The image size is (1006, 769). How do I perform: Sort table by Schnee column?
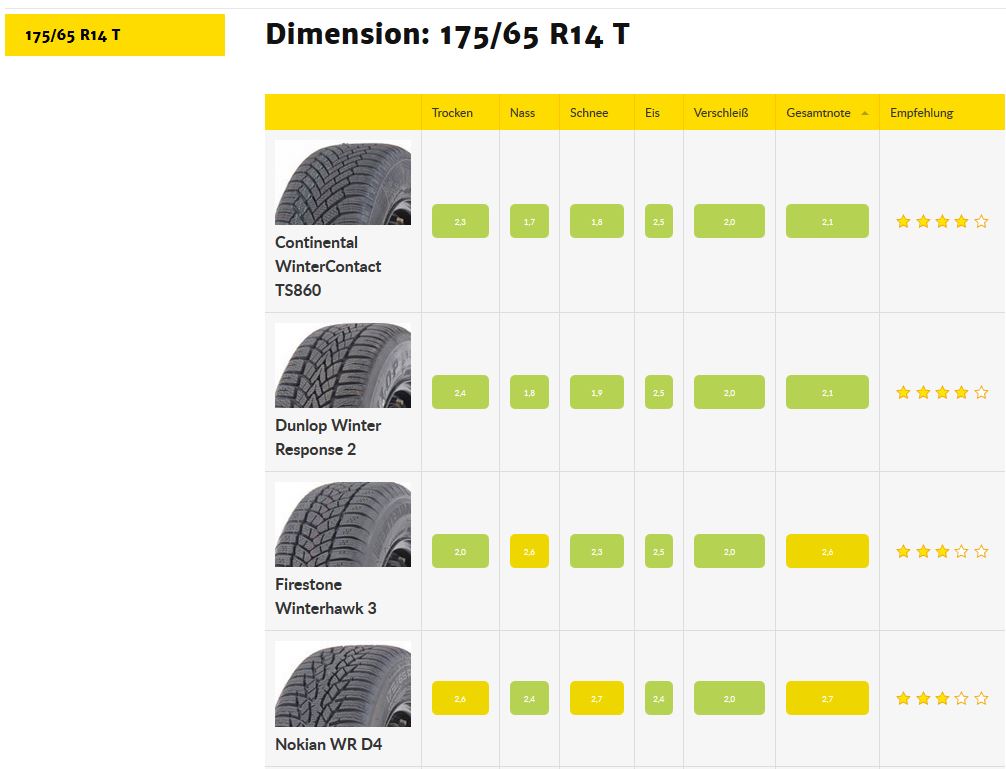coord(597,112)
